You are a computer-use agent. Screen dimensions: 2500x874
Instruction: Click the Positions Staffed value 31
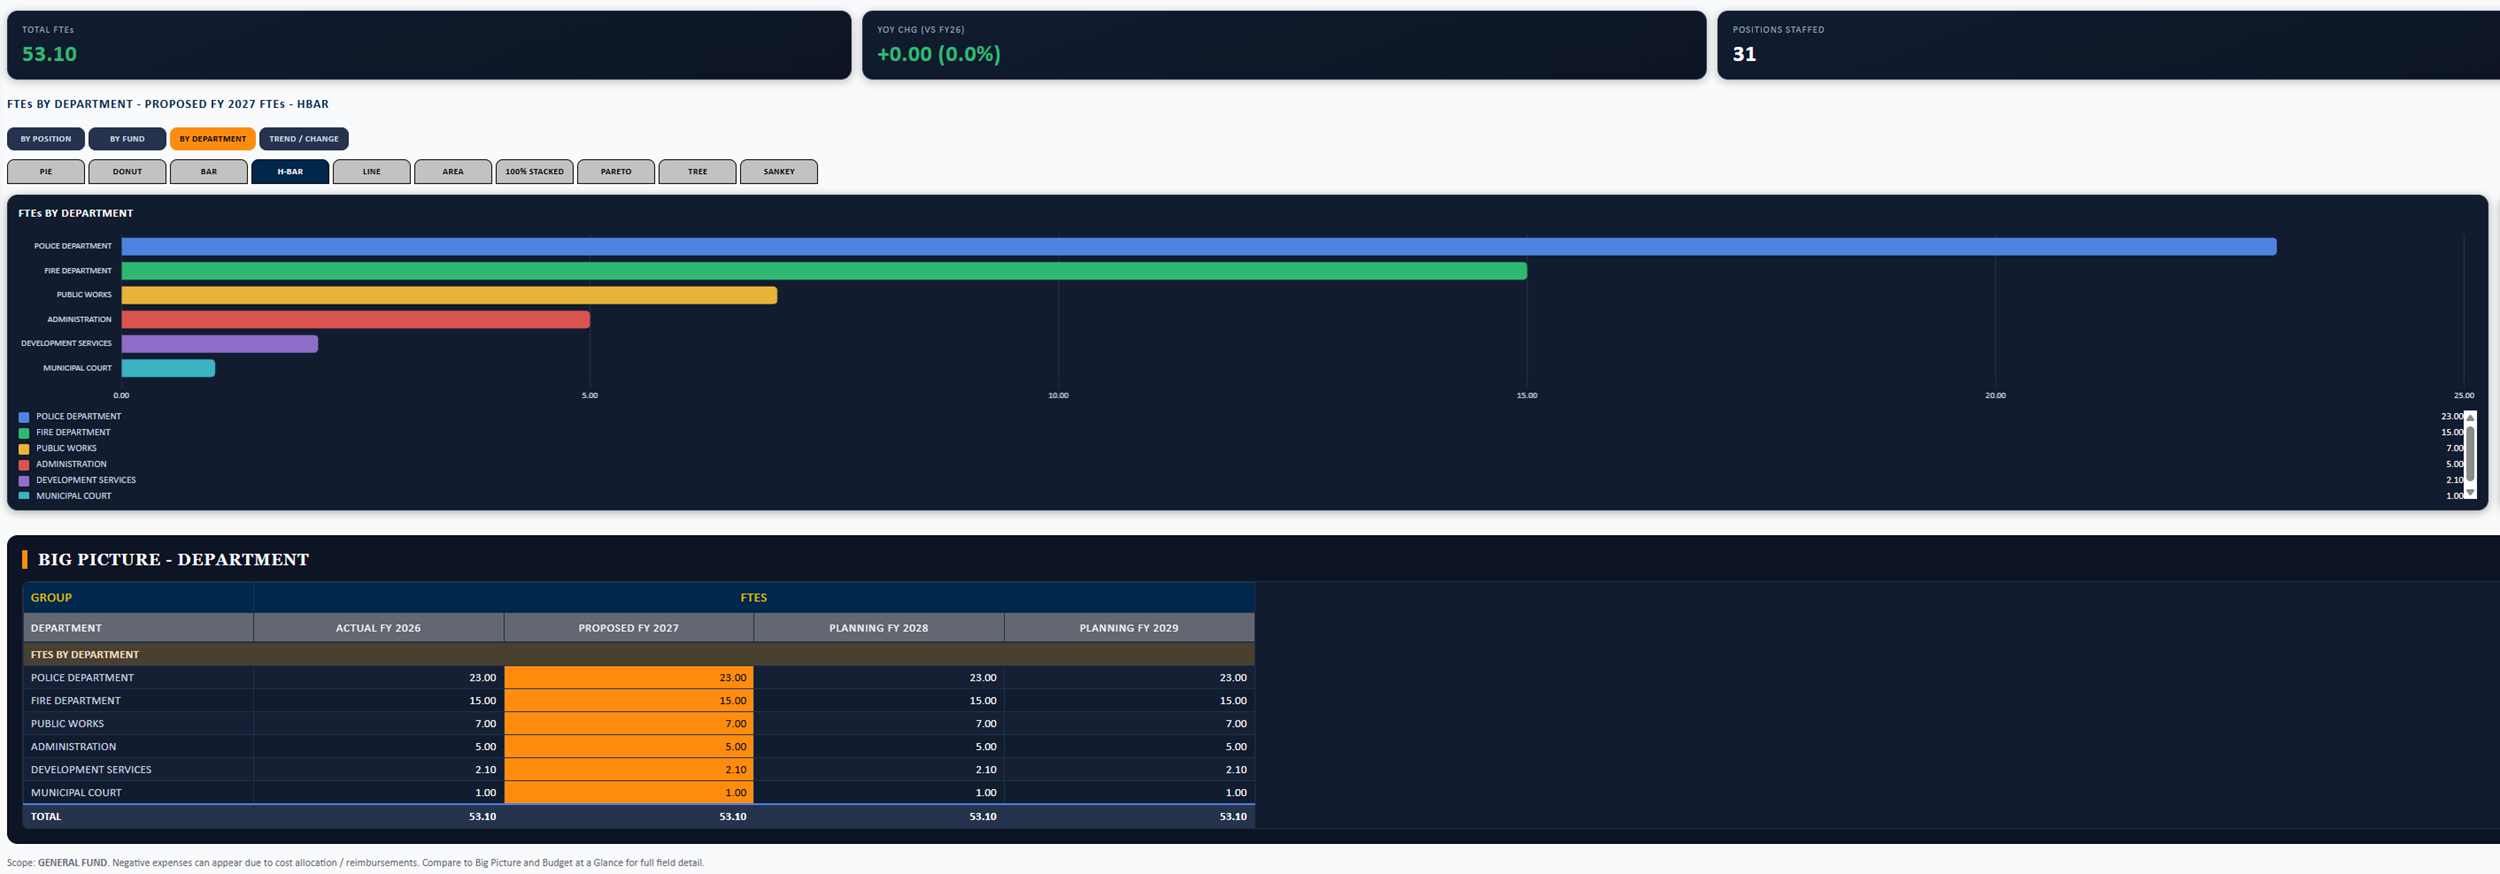point(1744,54)
